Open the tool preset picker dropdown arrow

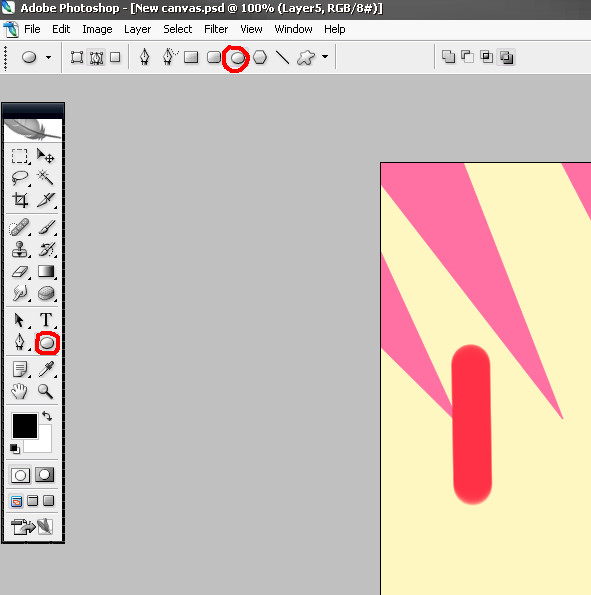pyautogui.click(x=49, y=57)
